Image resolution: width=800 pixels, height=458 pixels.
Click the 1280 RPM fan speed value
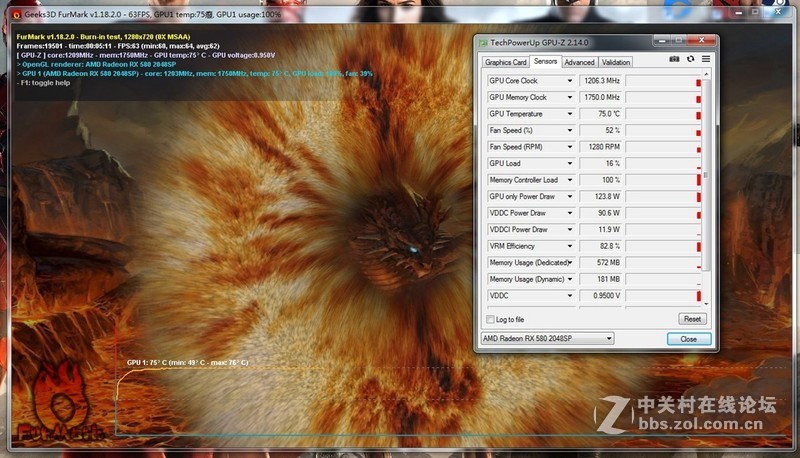[x=601, y=147]
